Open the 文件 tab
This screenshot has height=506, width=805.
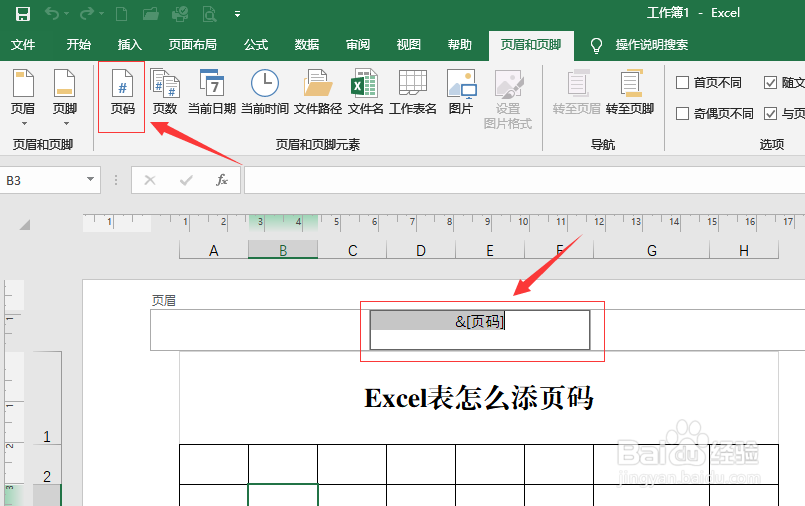23,45
